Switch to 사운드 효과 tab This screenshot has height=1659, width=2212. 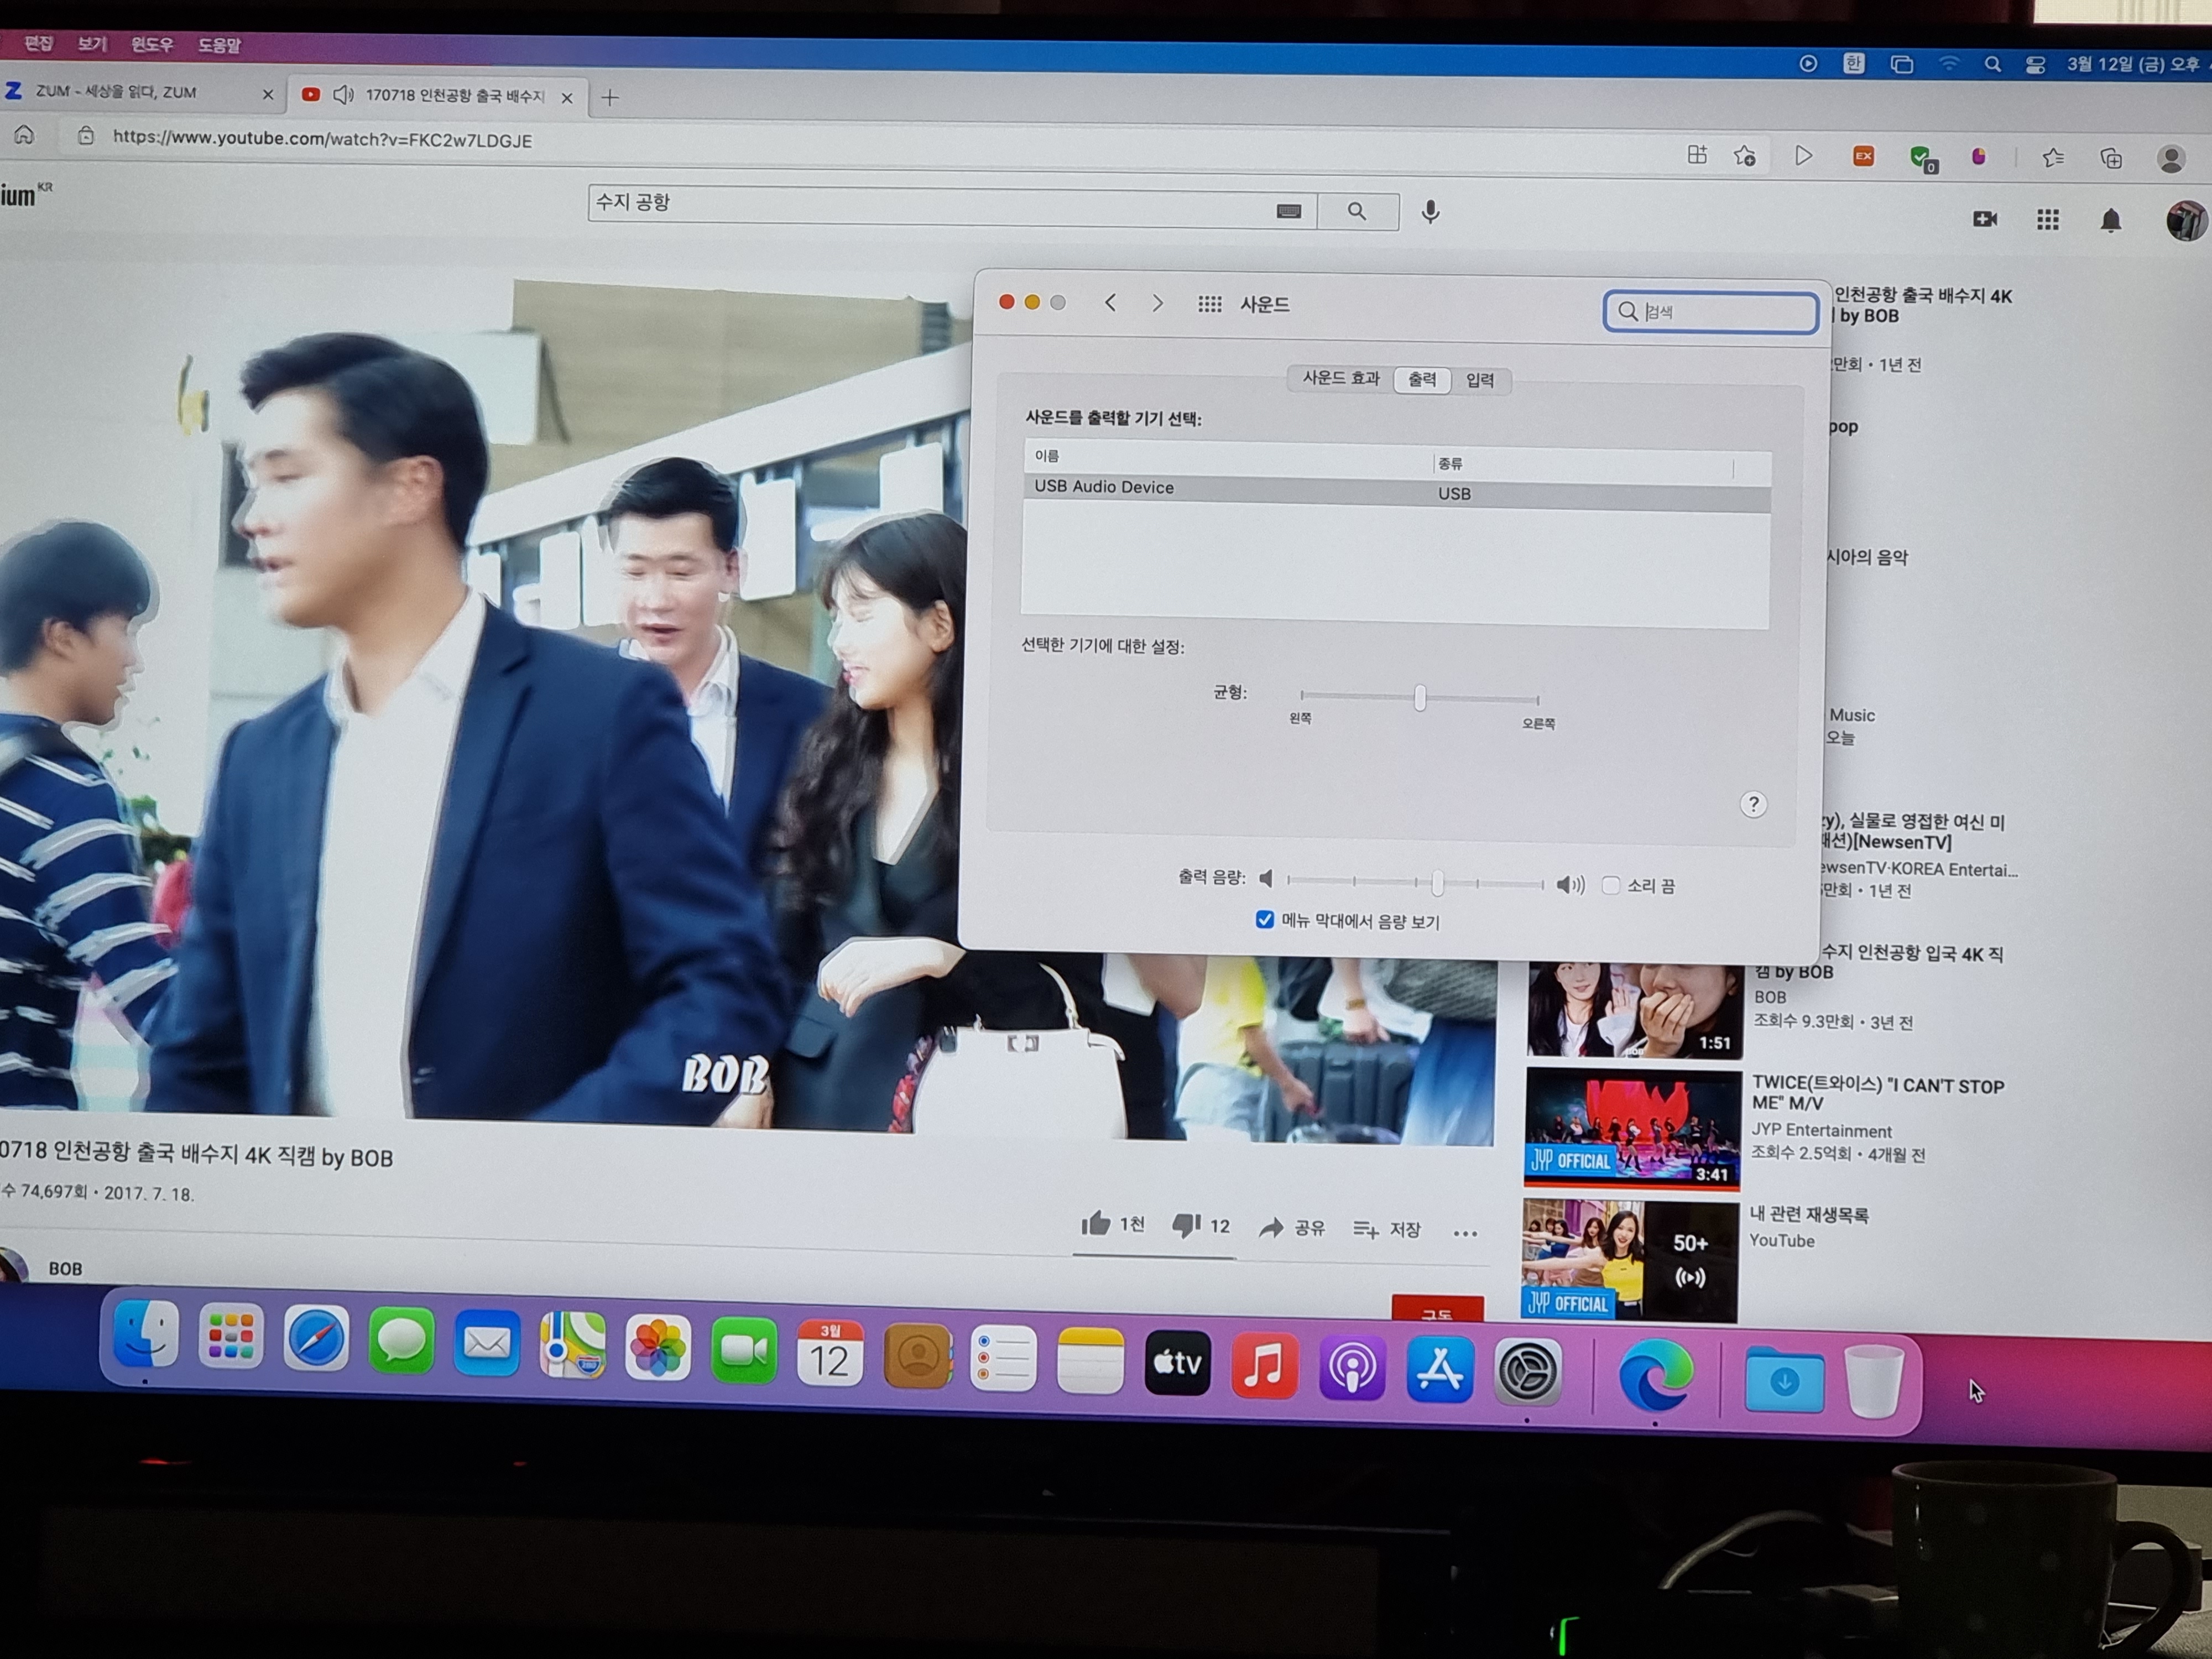point(1340,378)
